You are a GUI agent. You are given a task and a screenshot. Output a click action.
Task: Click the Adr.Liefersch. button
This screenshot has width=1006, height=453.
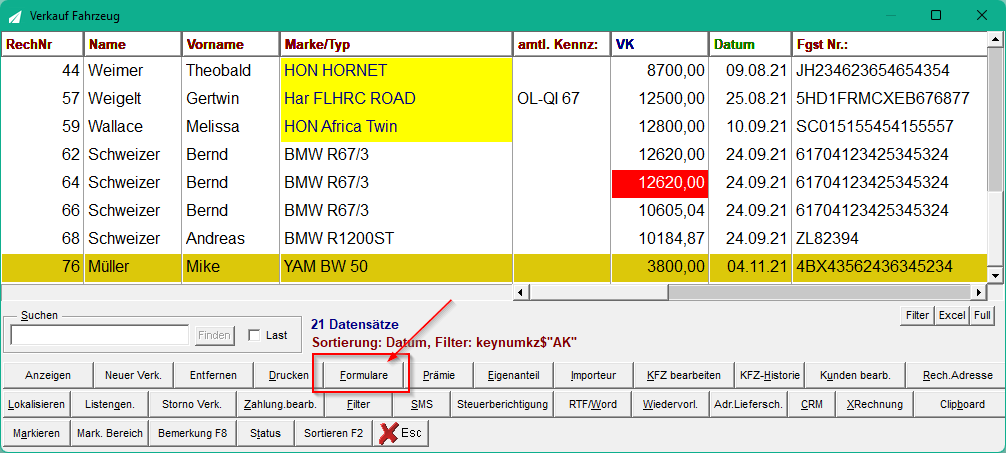pyautogui.click(x=748, y=405)
